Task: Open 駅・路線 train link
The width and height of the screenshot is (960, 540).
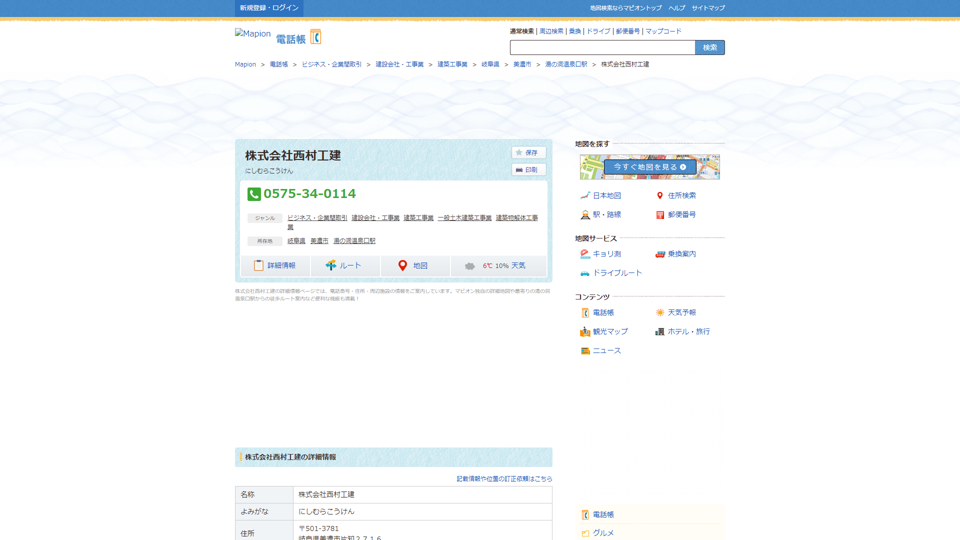Action: [x=606, y=215]
